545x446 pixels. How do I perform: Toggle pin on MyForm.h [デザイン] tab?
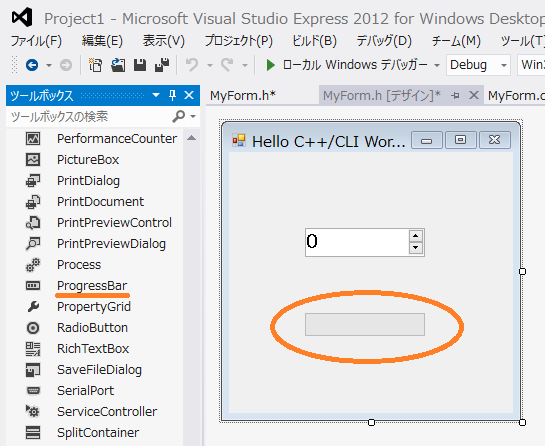tap(455, 95)
